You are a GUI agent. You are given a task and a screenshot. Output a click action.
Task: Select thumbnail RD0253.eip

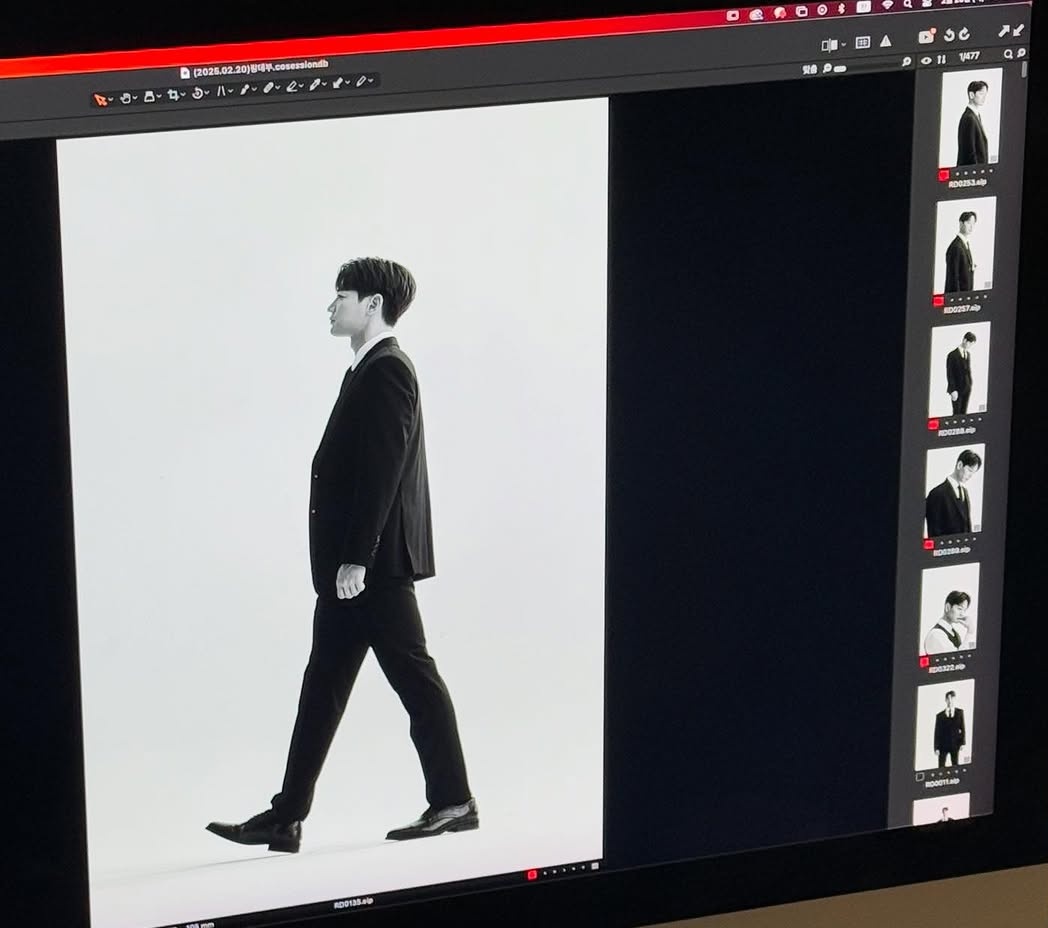pyautogui.click(x=972, y=118)
